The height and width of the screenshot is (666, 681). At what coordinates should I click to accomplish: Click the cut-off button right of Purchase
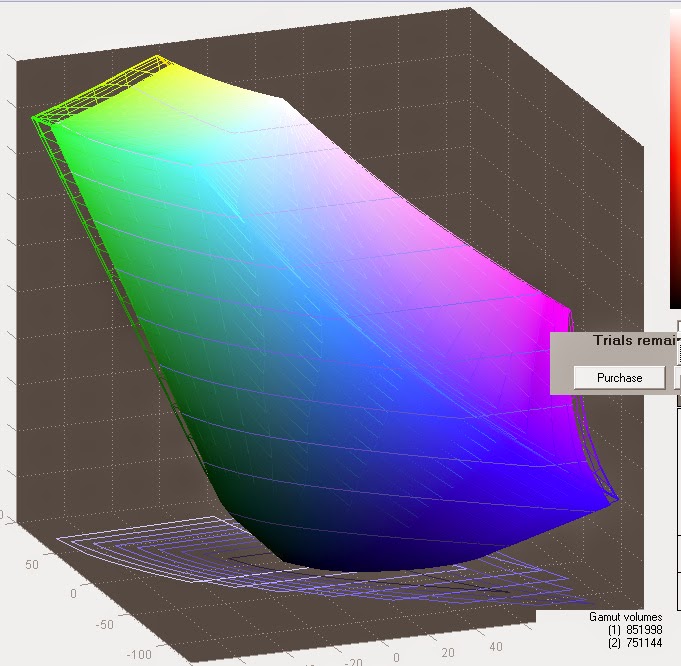pyautogui.click(x=678, y=378)
